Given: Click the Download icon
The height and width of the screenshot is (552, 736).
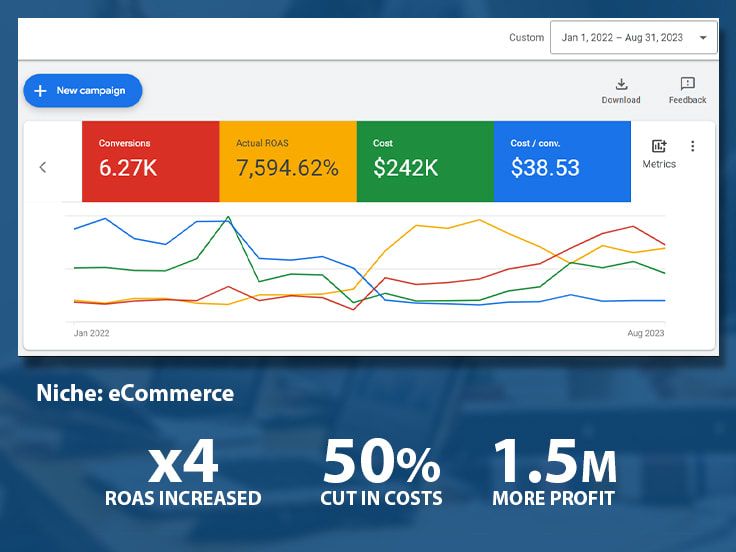Looking at the screenshot, I should point(620,84).
